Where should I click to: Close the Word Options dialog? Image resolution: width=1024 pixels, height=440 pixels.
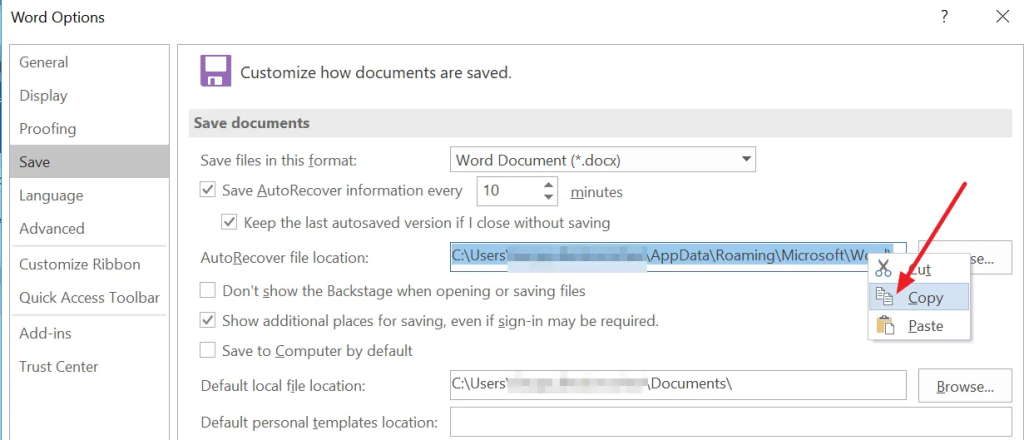(1002, 17)
